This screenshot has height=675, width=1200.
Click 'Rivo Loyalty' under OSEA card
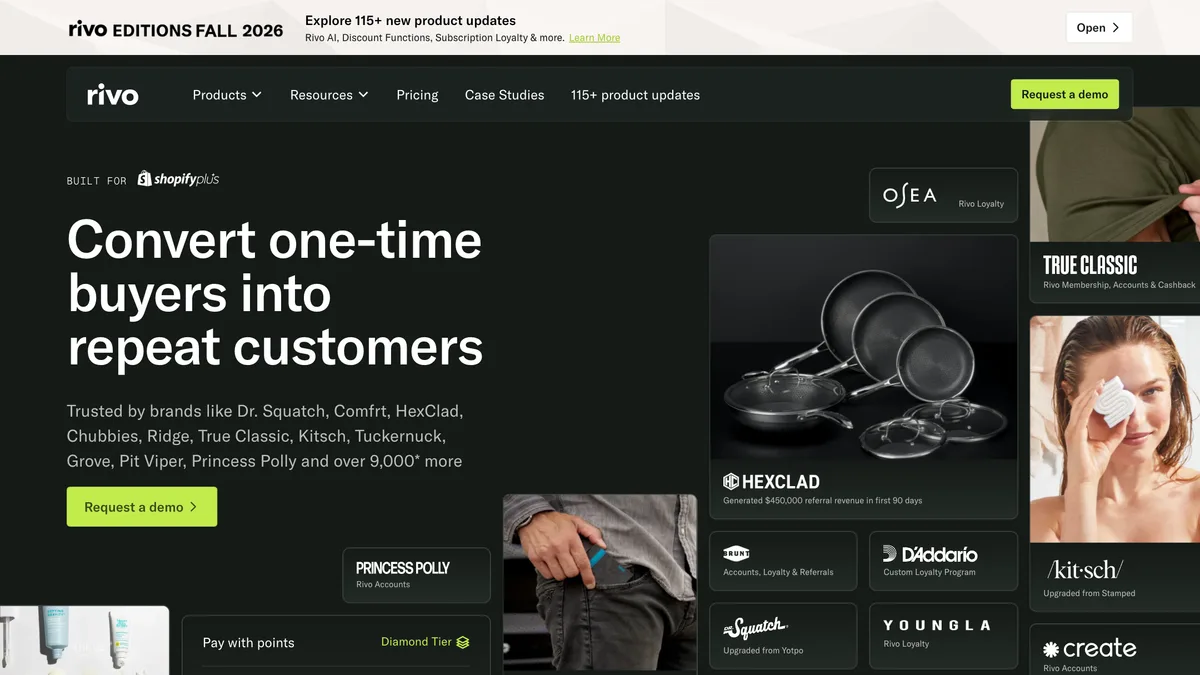click(981, 204)
